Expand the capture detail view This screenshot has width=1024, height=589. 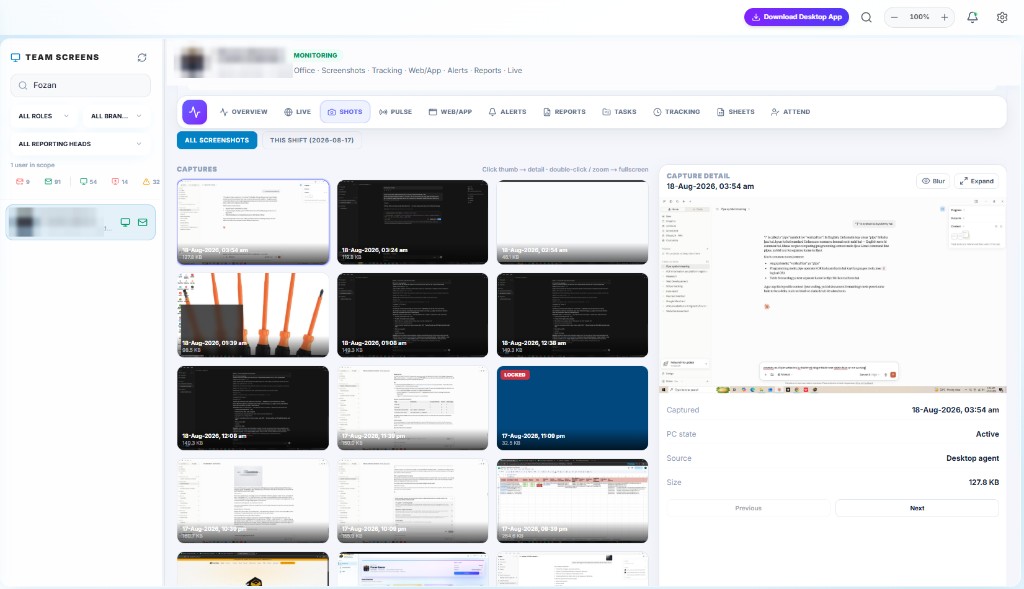click(x=976, y=181)
